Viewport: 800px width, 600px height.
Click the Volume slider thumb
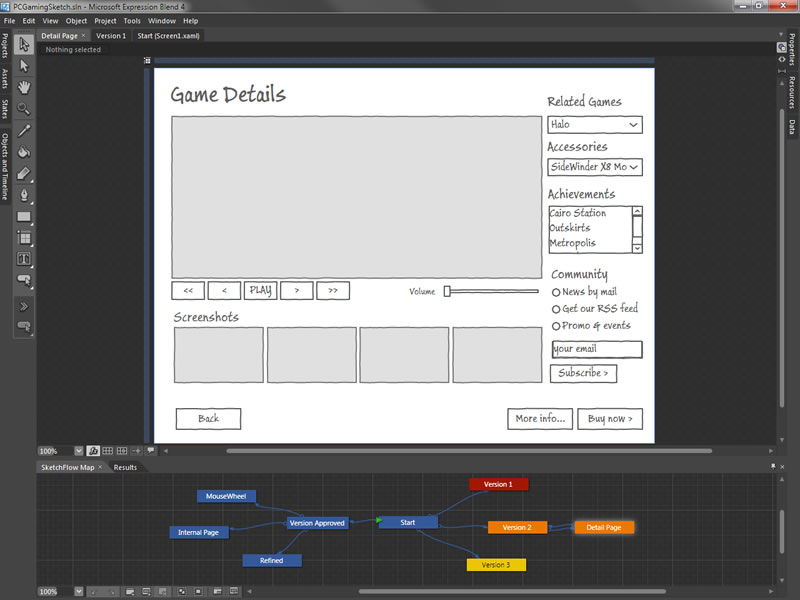(447, 291)
